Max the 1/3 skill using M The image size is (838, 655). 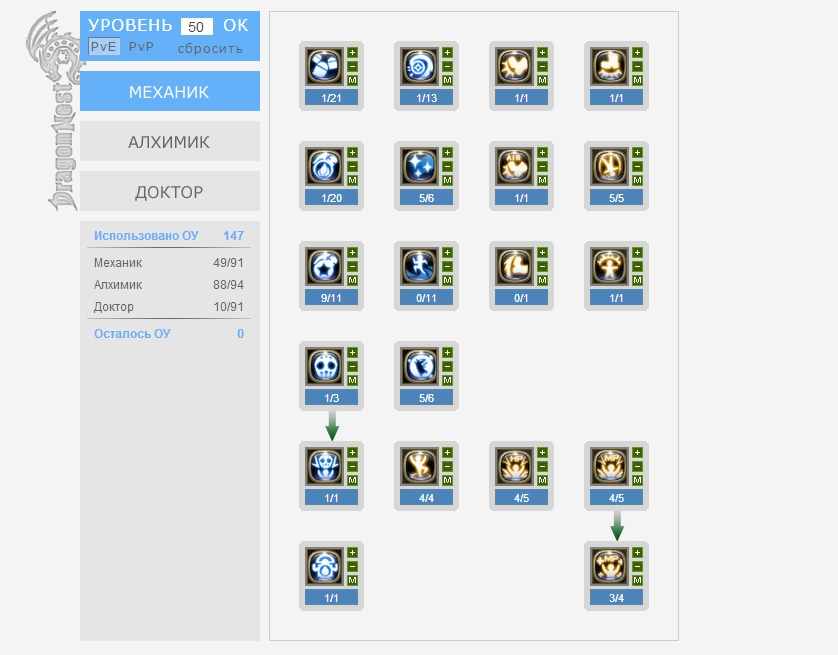352,380
